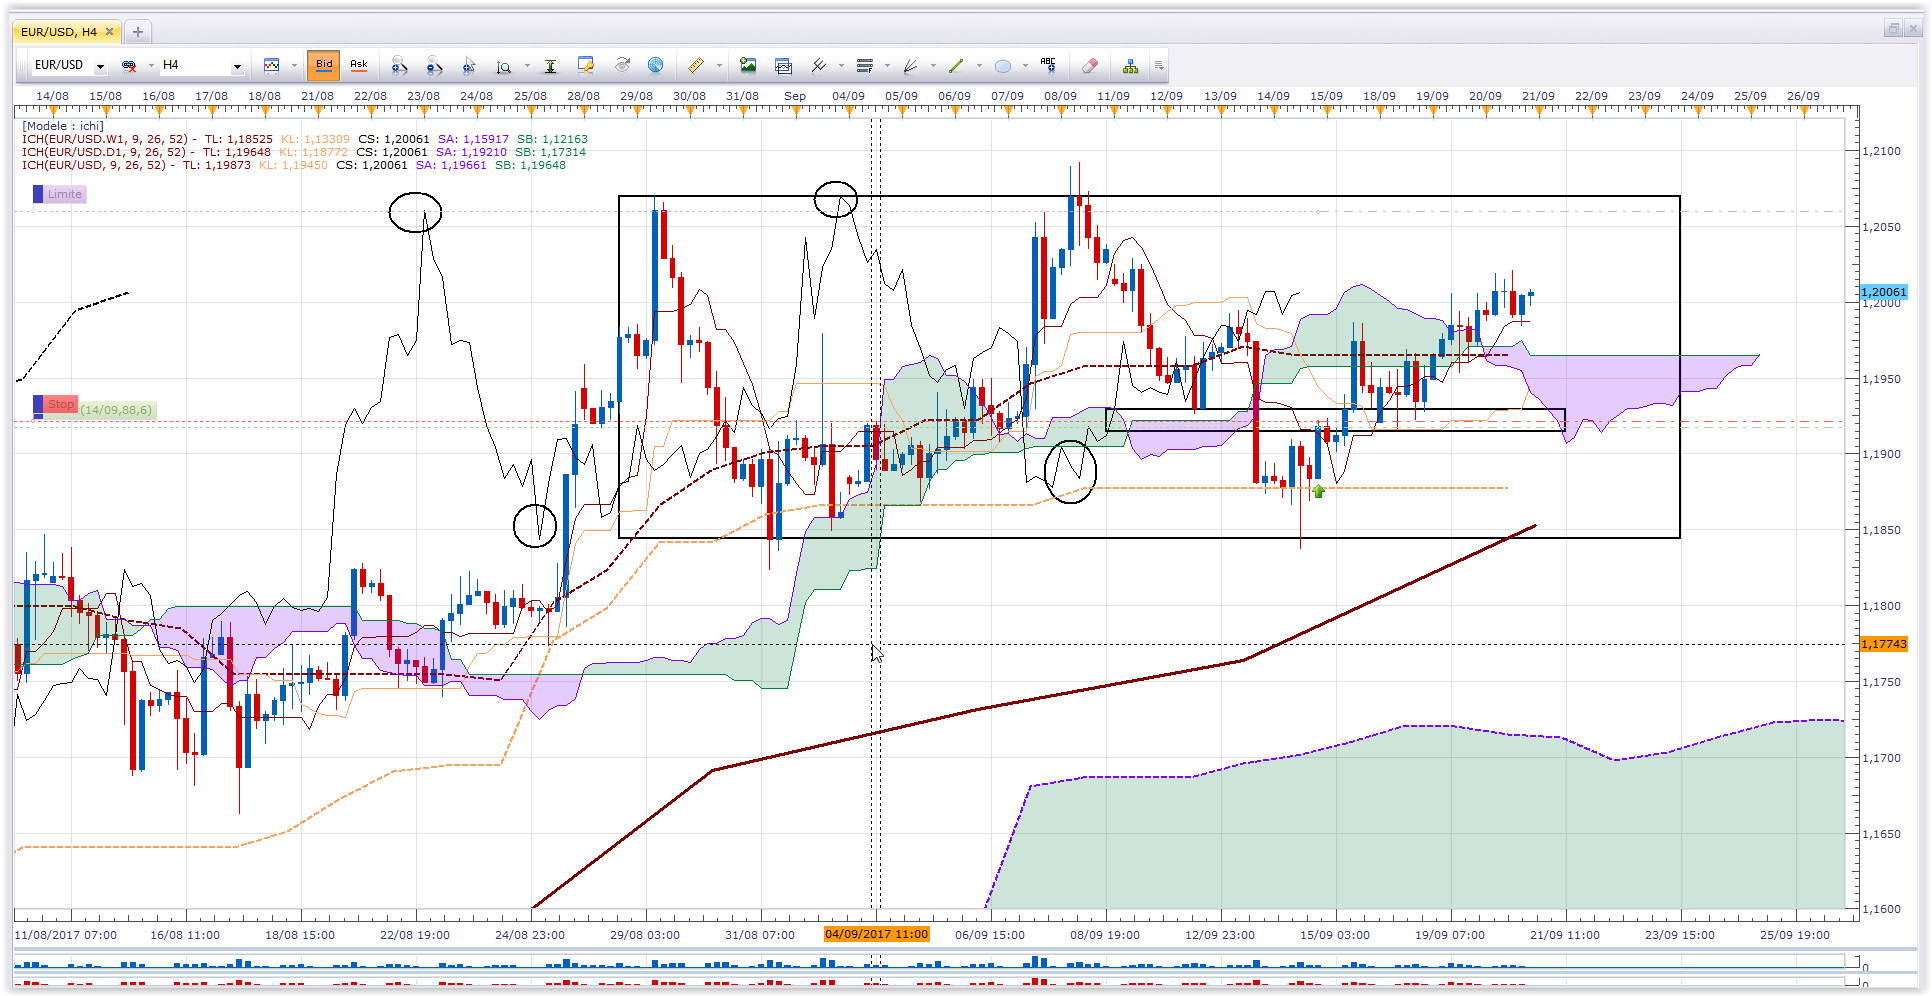Select the eraser tool
Viewport: 1932px width, 996px height.
[x=1090, y=66]
